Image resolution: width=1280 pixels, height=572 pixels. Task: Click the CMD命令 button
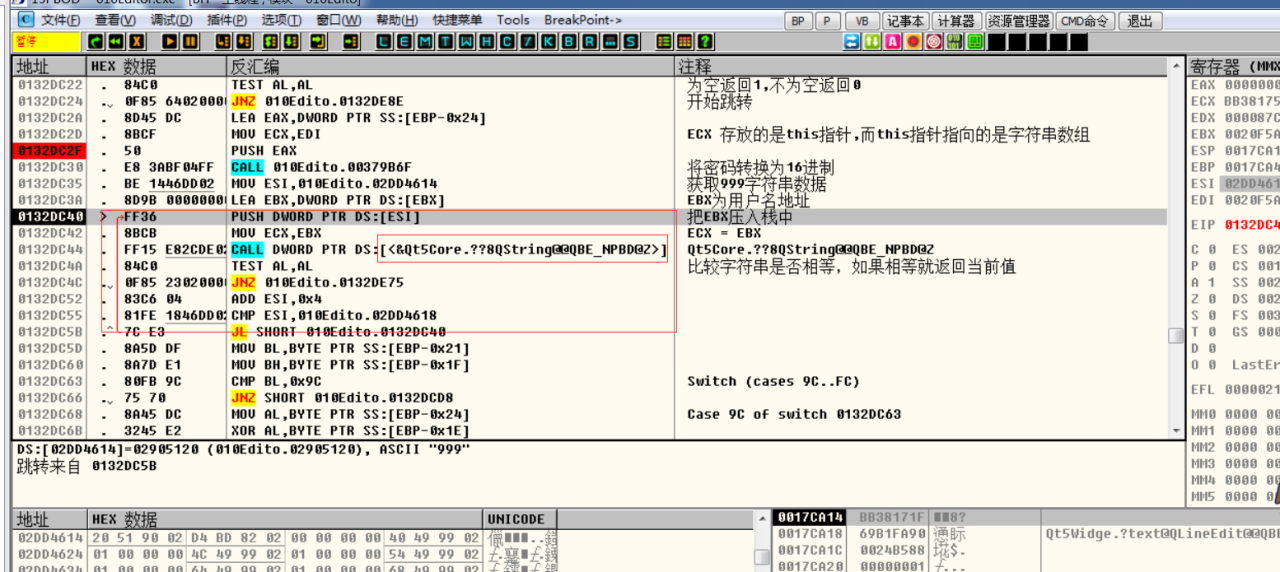coord(1084,21)
